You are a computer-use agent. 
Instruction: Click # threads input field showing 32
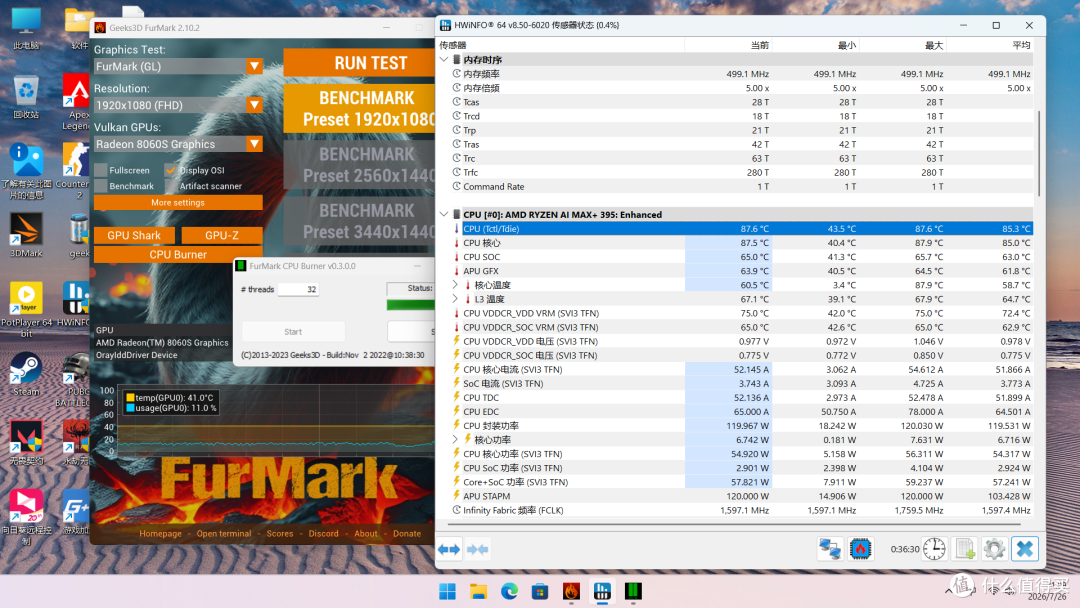[298, 289]
